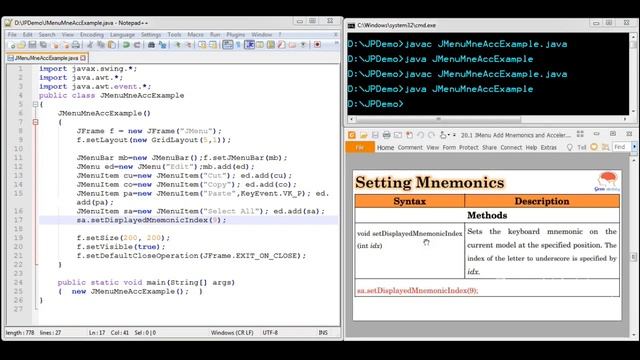
Task: Click the Record Macro red dot icon
Action: 317,45
